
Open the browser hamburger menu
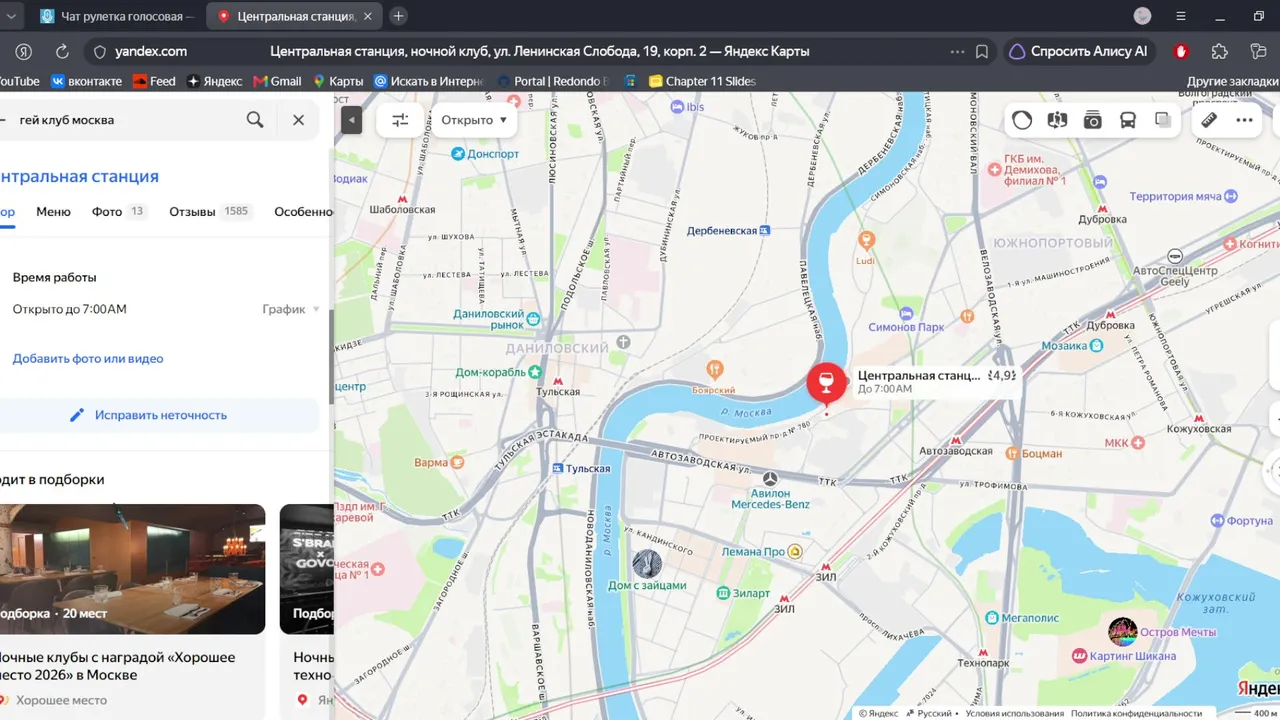[x=1181, y=16]
